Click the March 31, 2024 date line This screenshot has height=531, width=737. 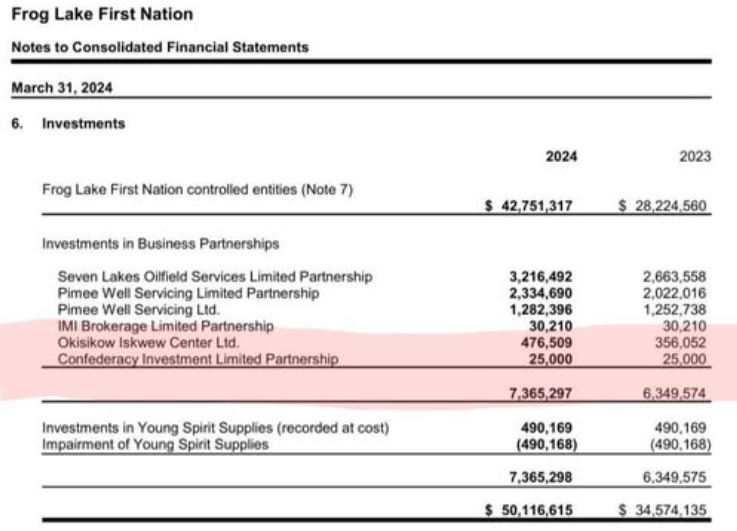(x=62, y=88)
